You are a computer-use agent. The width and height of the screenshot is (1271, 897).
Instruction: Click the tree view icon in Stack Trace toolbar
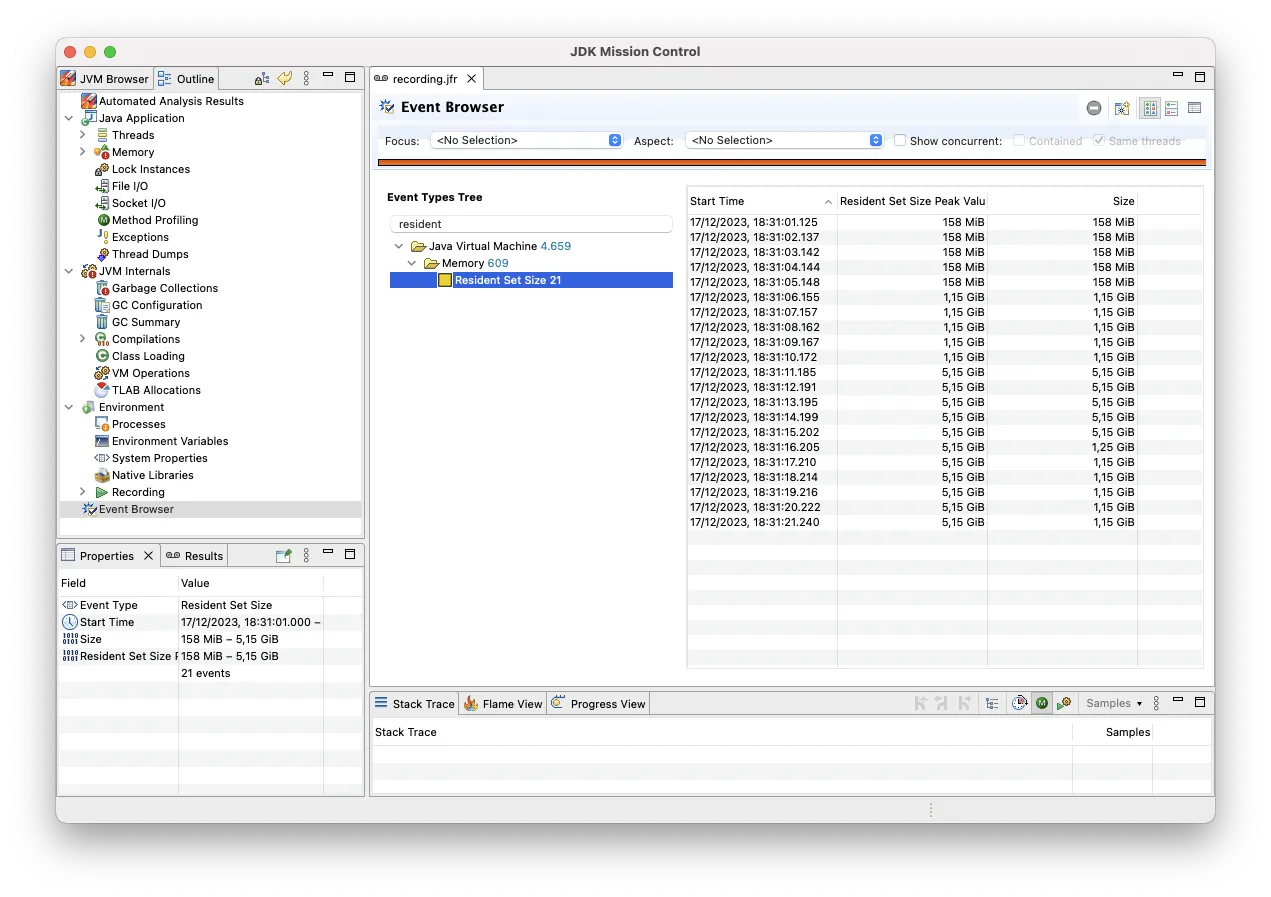(x=991, y=704)
